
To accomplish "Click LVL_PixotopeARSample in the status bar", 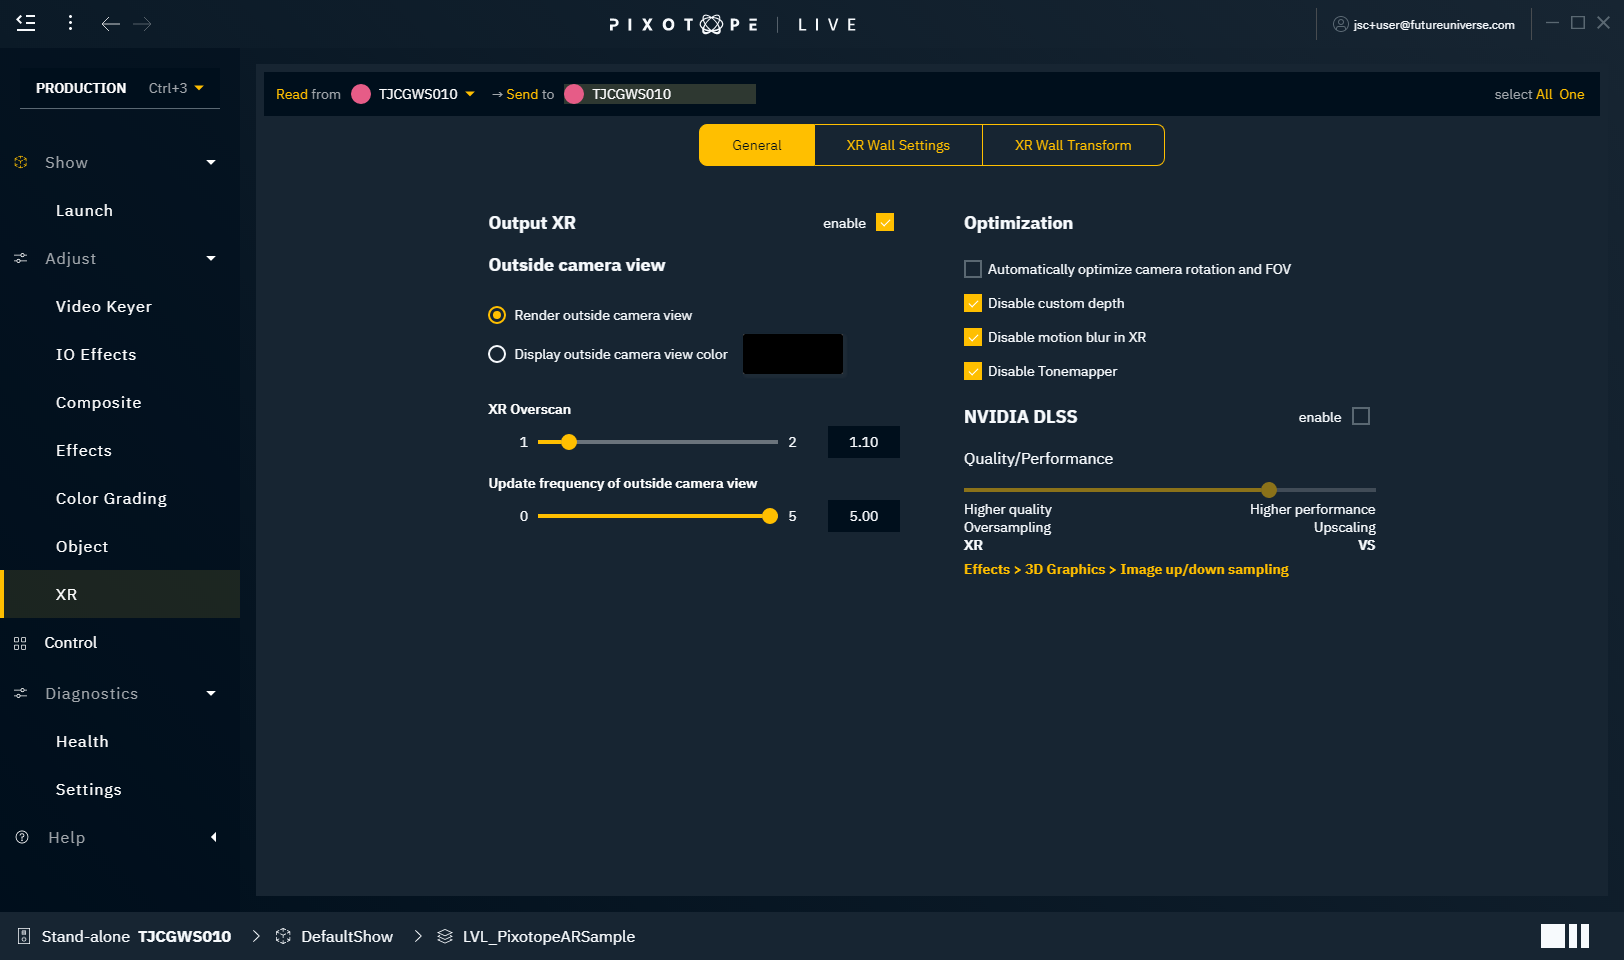I will click(549, 936).
